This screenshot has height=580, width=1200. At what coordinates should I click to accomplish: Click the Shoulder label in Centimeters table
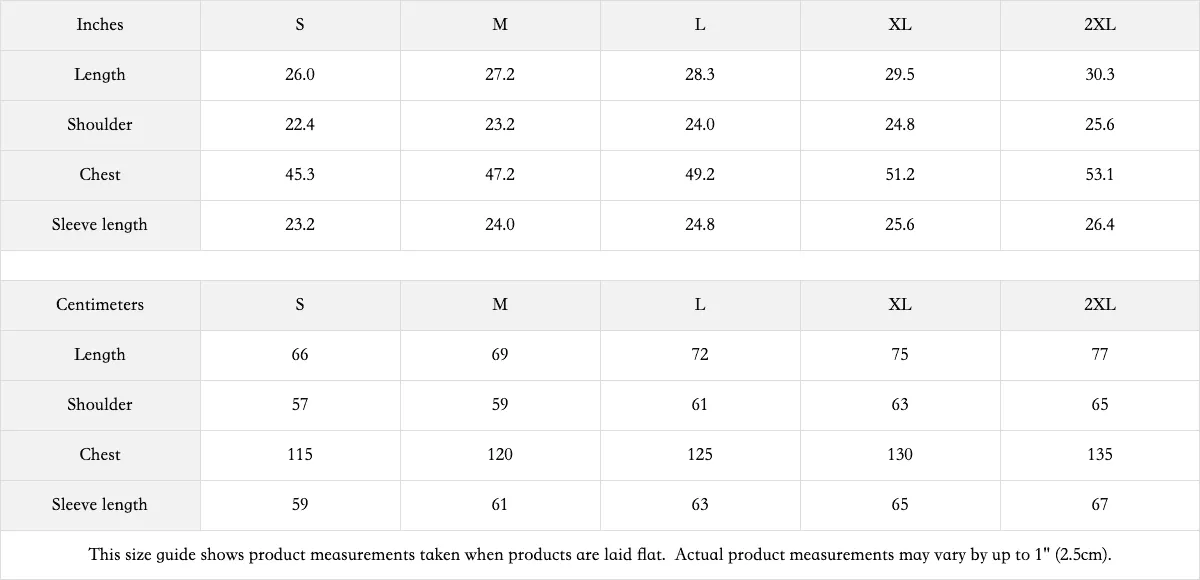pyautogui.click(x=100, y=405)
